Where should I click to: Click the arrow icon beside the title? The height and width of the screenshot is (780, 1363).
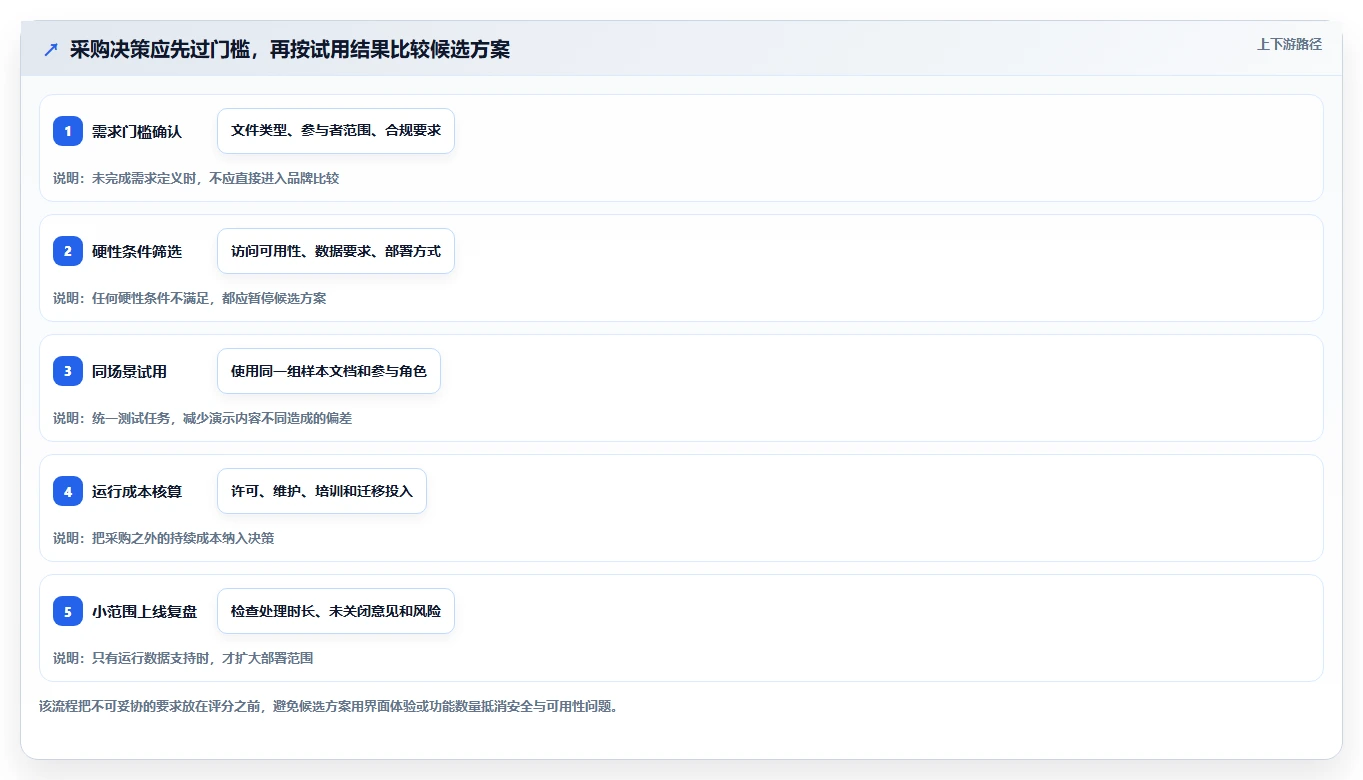click(51, 49)
